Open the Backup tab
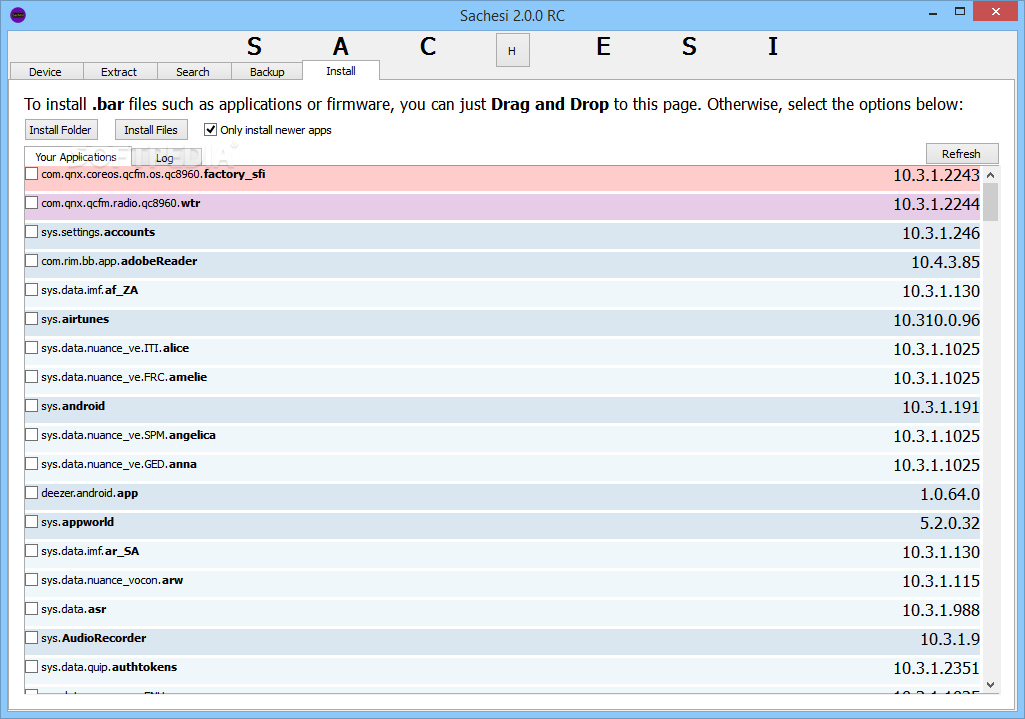The width and height of the screenshot is (1025, 719). coord(267,71)
